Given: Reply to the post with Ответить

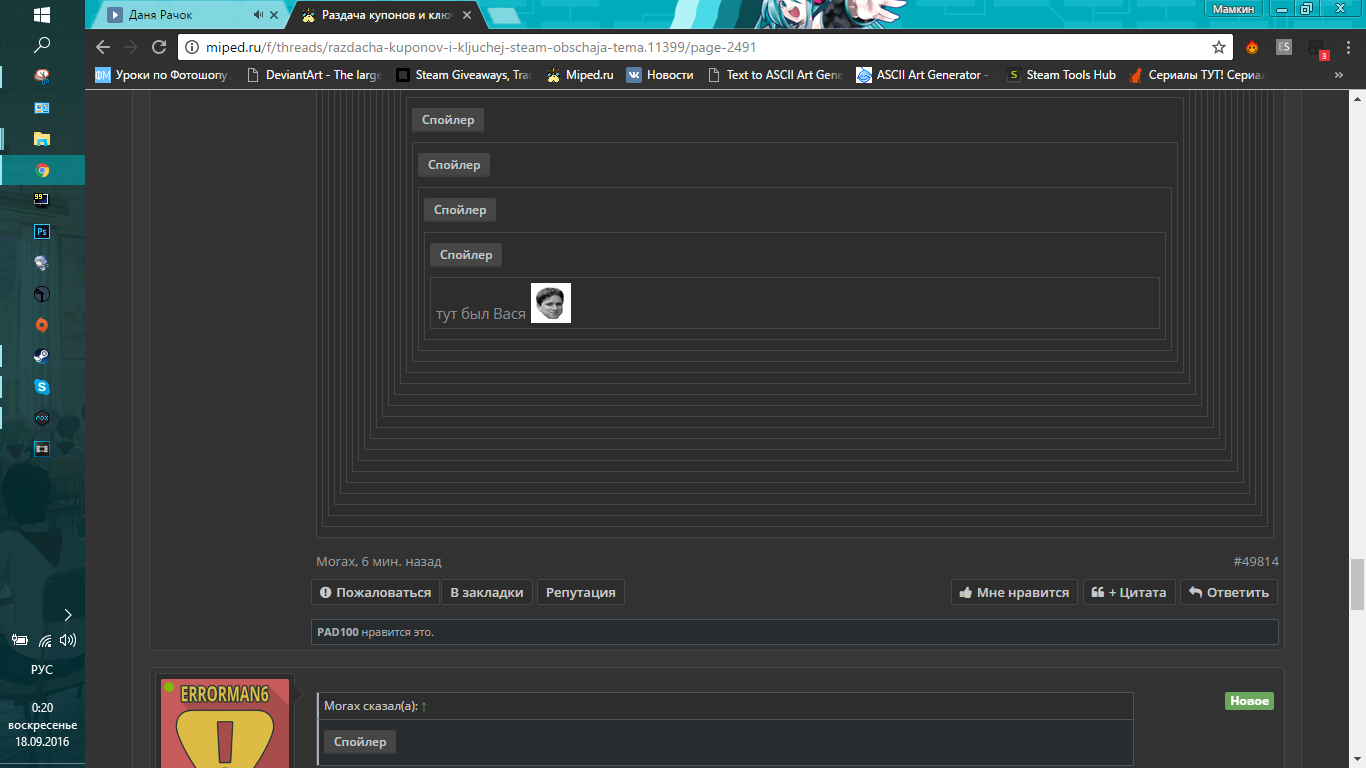Looking at the screenshot, I should coord(1229,592).
